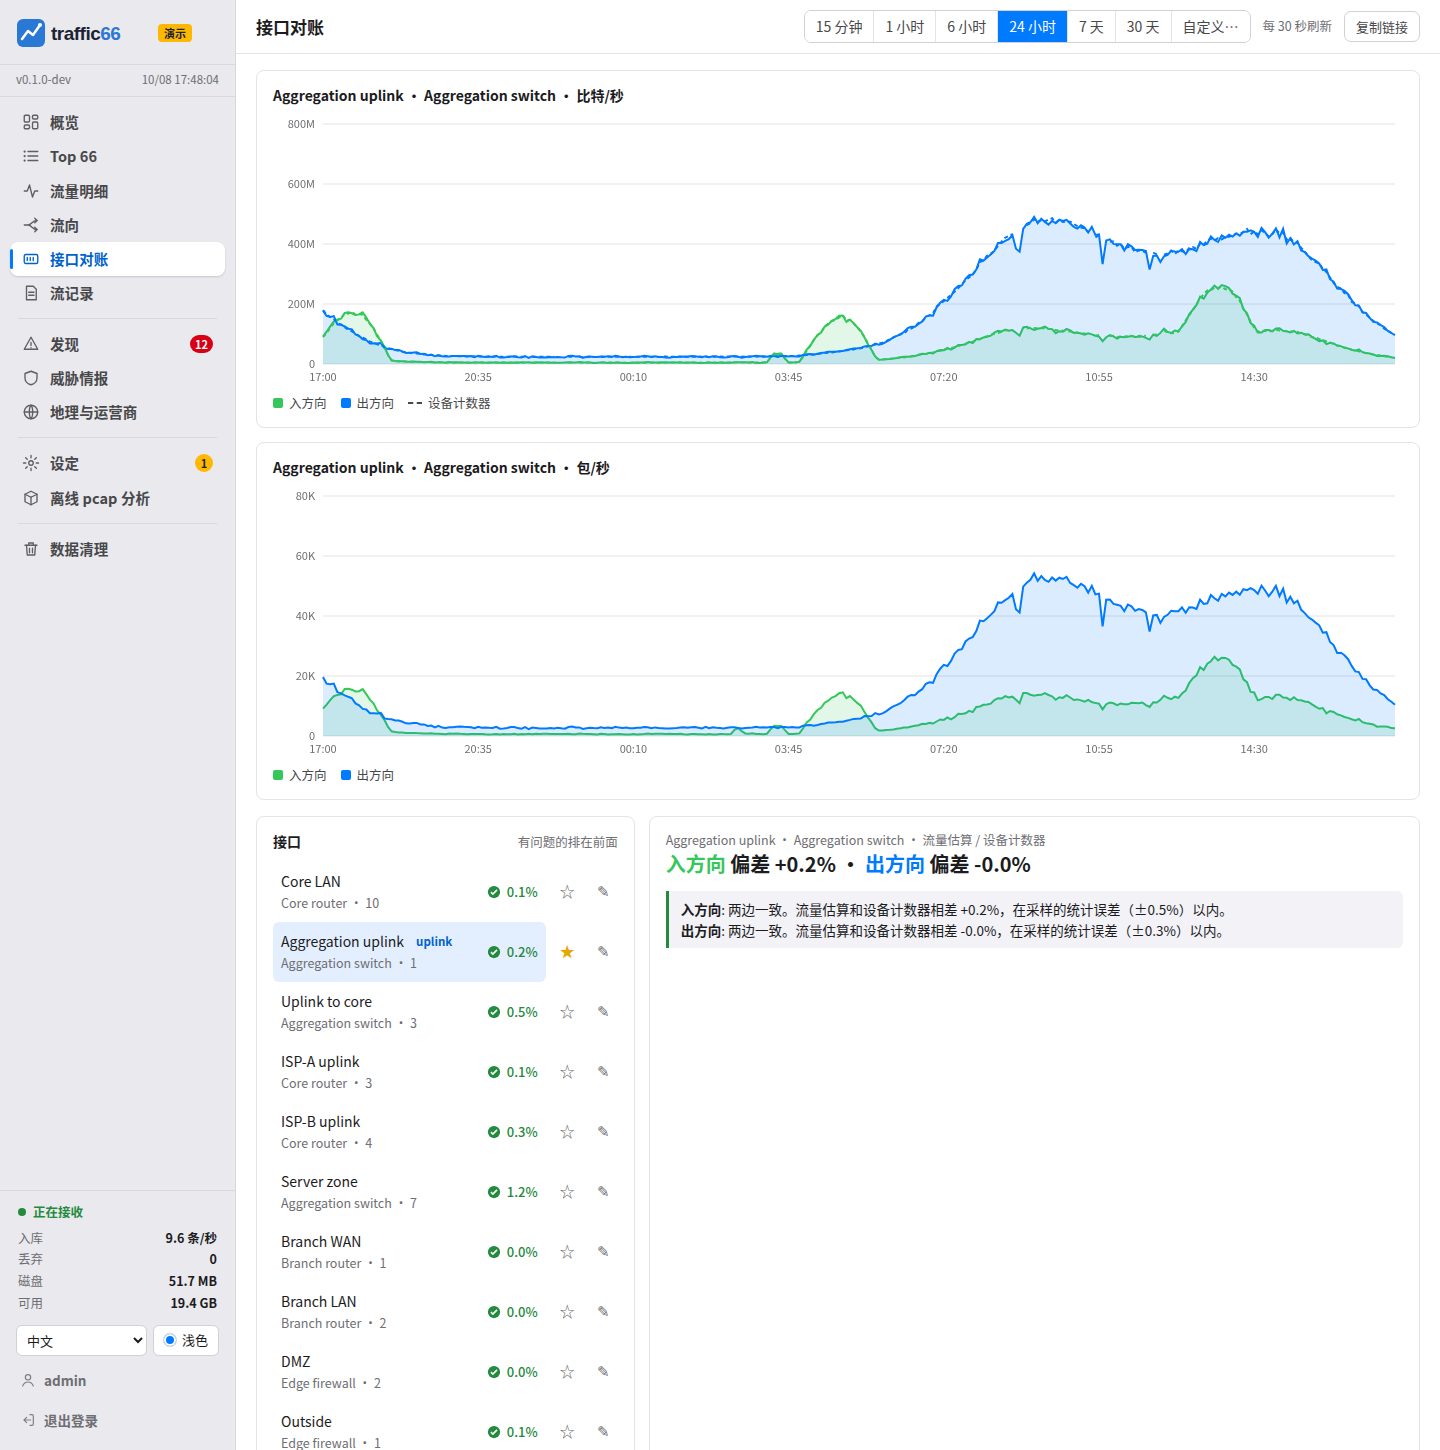Open the 中文 language dropdown
Screen dimensions: 1440x1450
click(x=82, y=1341)
